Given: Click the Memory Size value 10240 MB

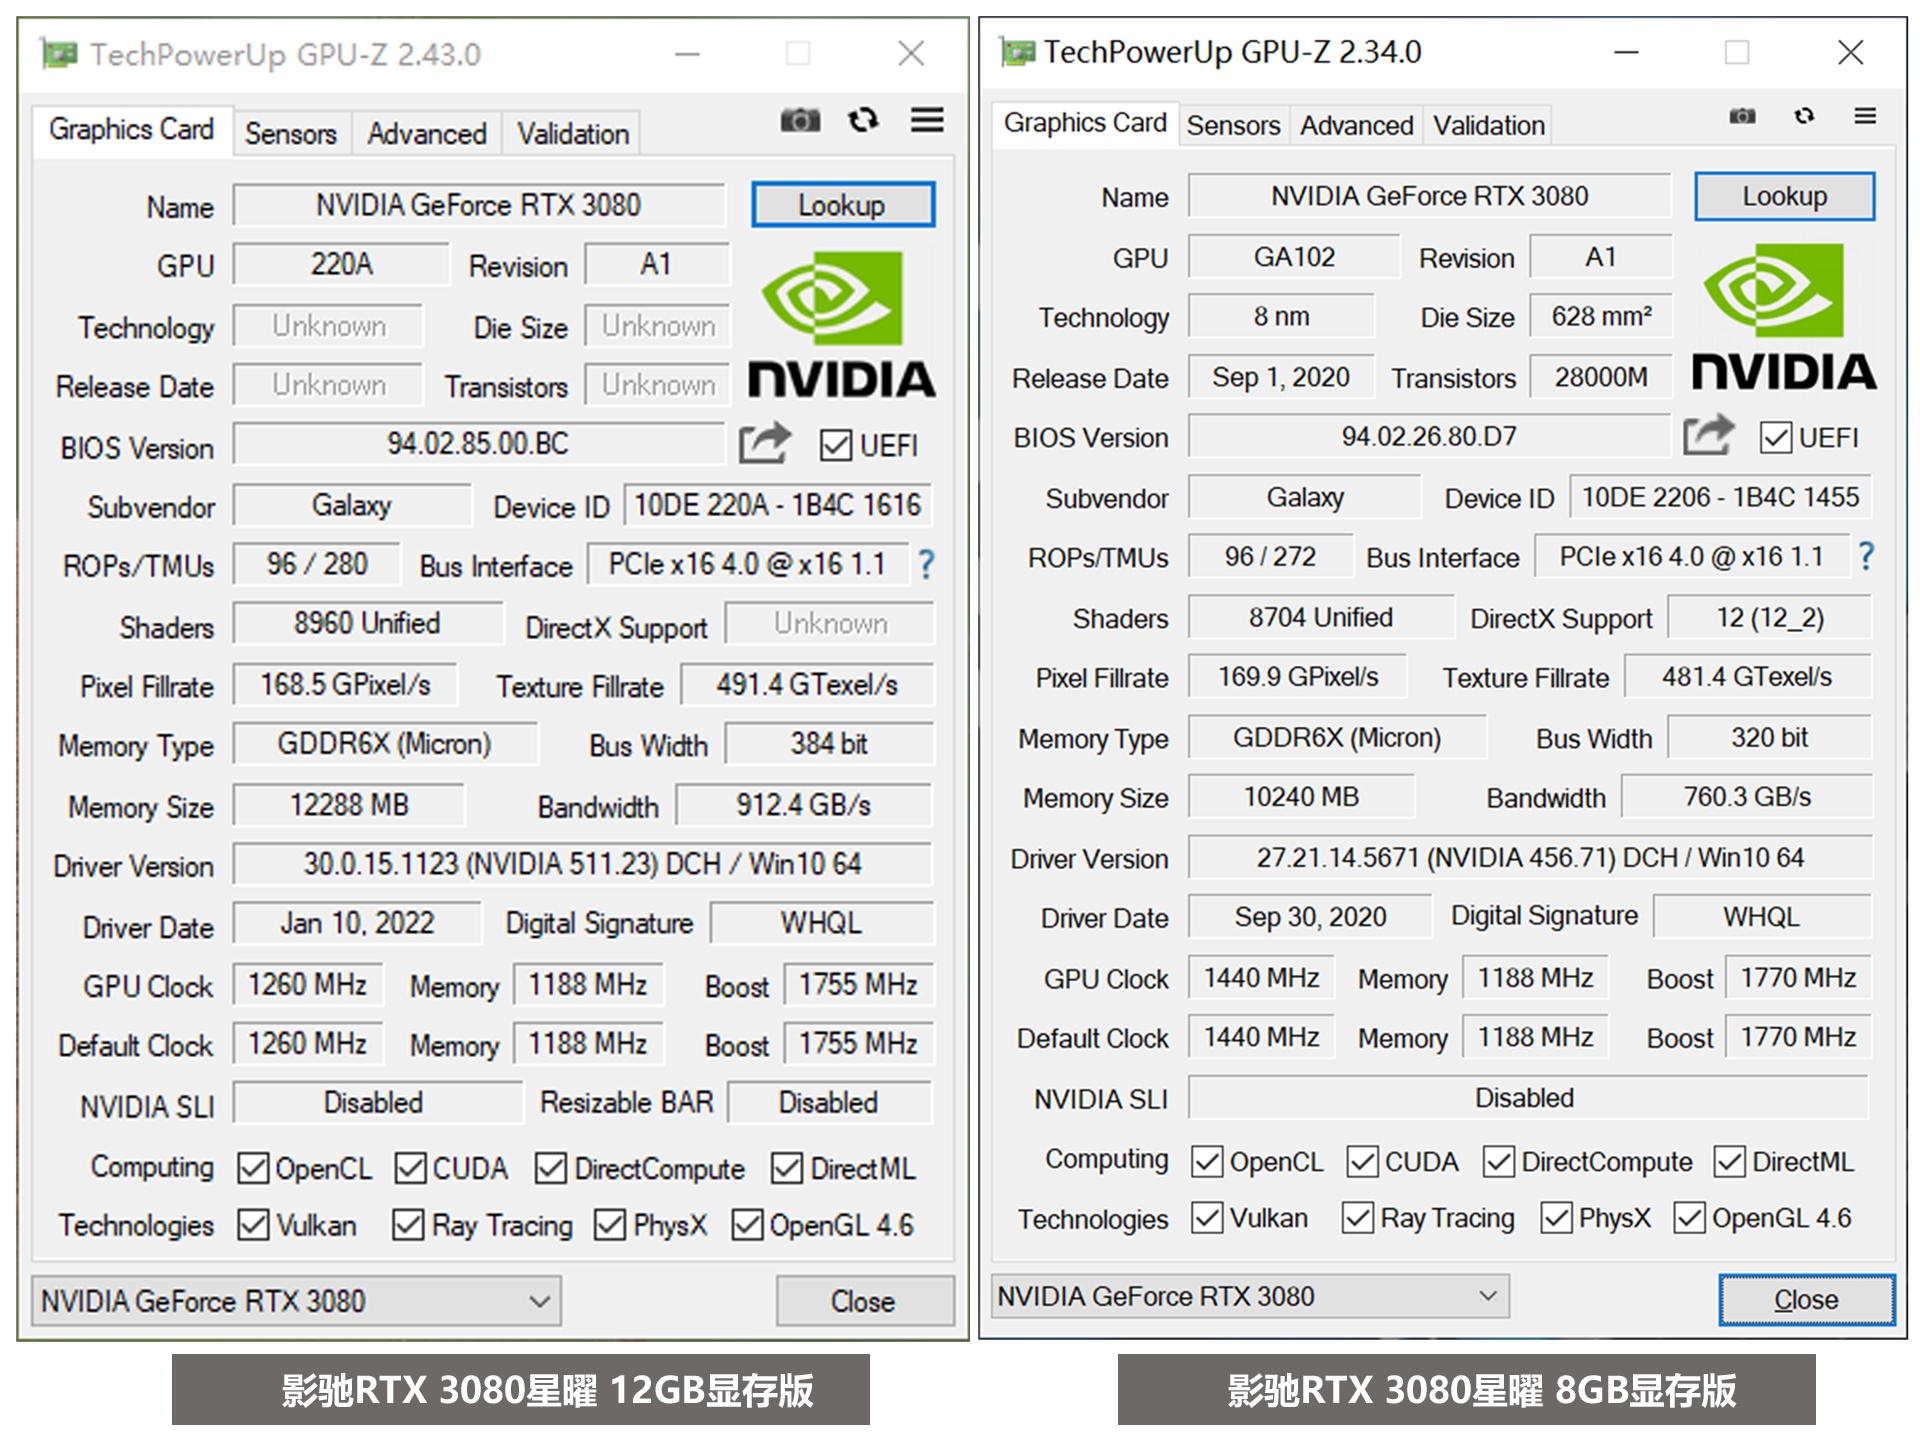Looking at the screenshot, I should (1301, 796).
